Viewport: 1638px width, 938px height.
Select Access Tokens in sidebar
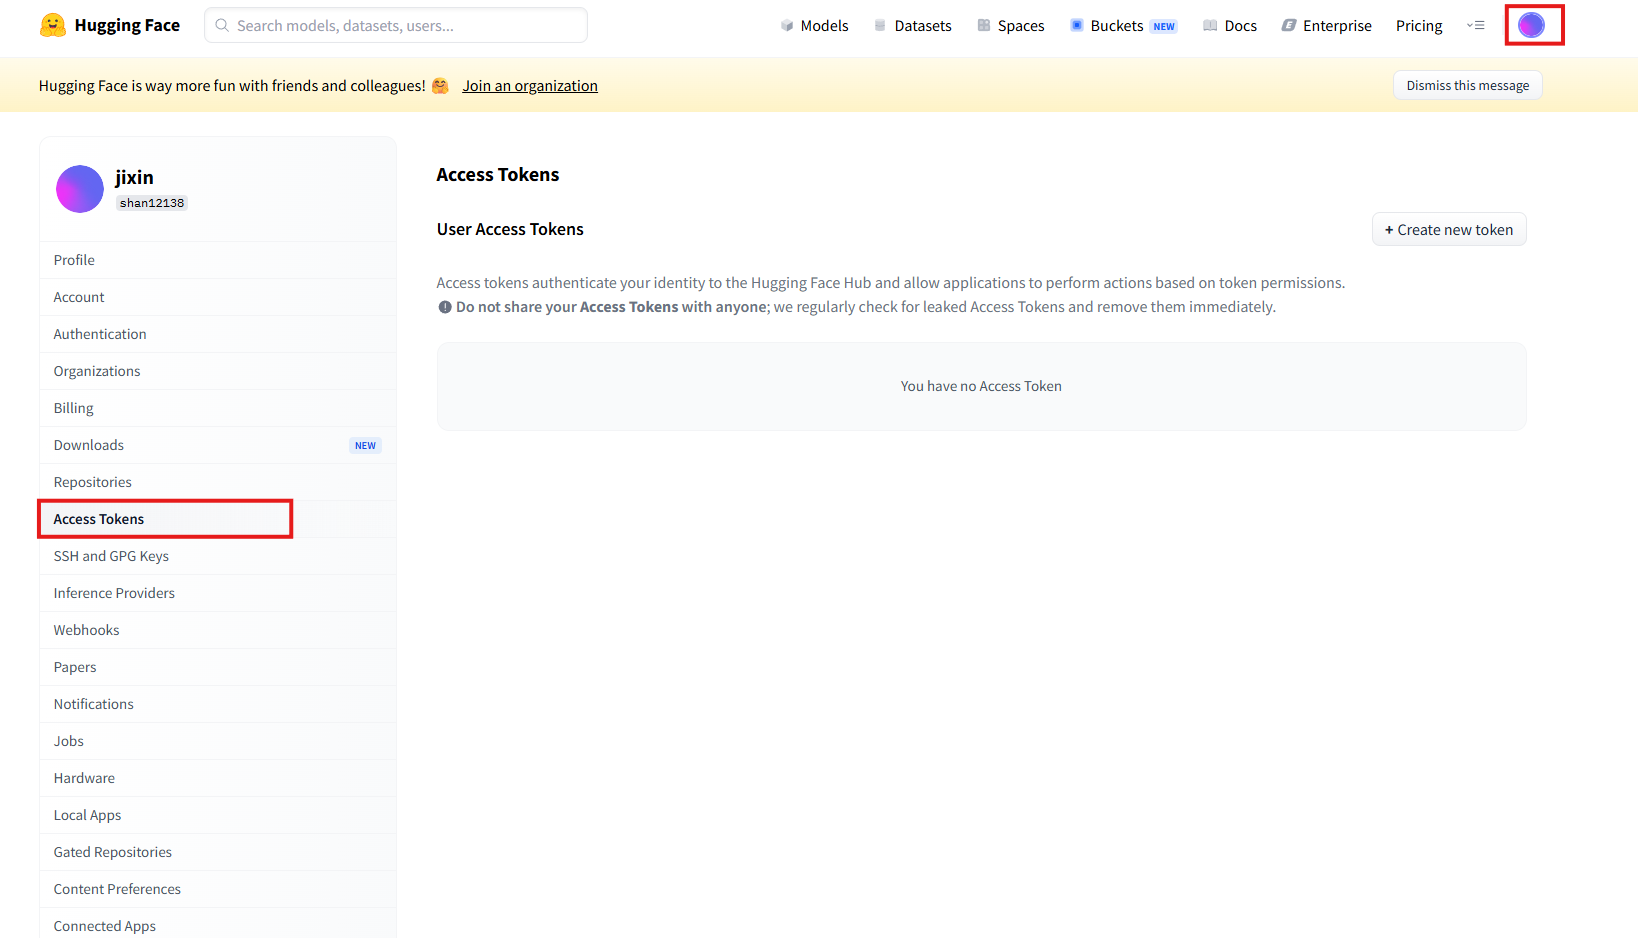pyautogui.click(x=218, y=519)
